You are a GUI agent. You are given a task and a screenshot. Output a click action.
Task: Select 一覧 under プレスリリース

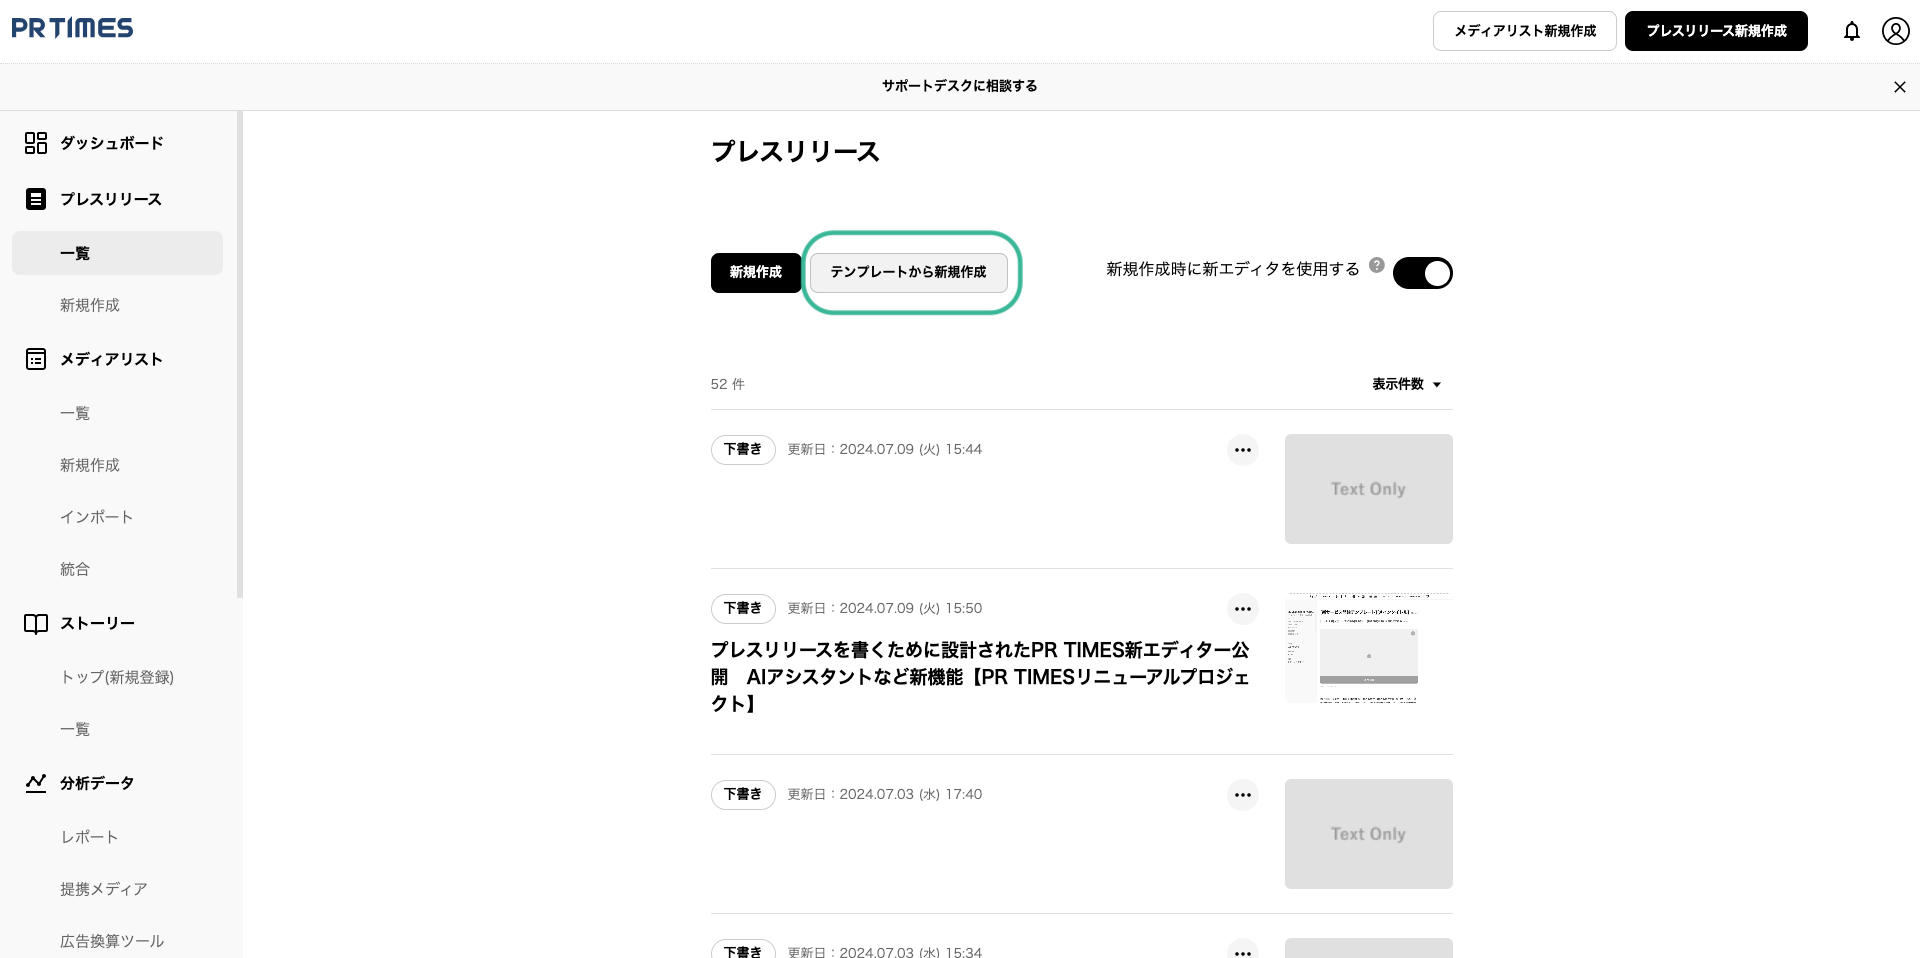point(118,253)
